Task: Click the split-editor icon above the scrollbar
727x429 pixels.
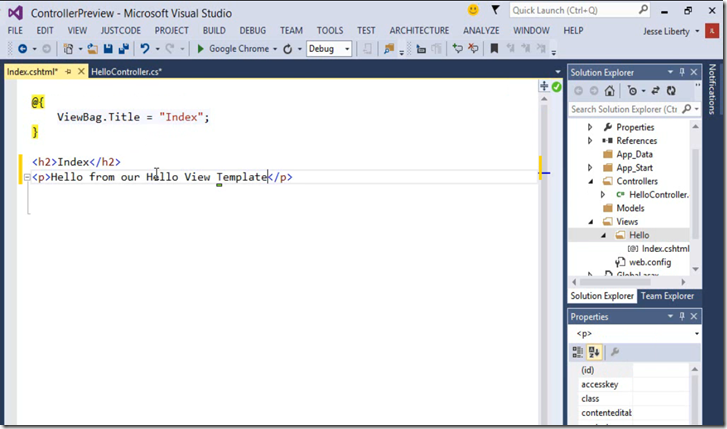Action: coord(544,86)
